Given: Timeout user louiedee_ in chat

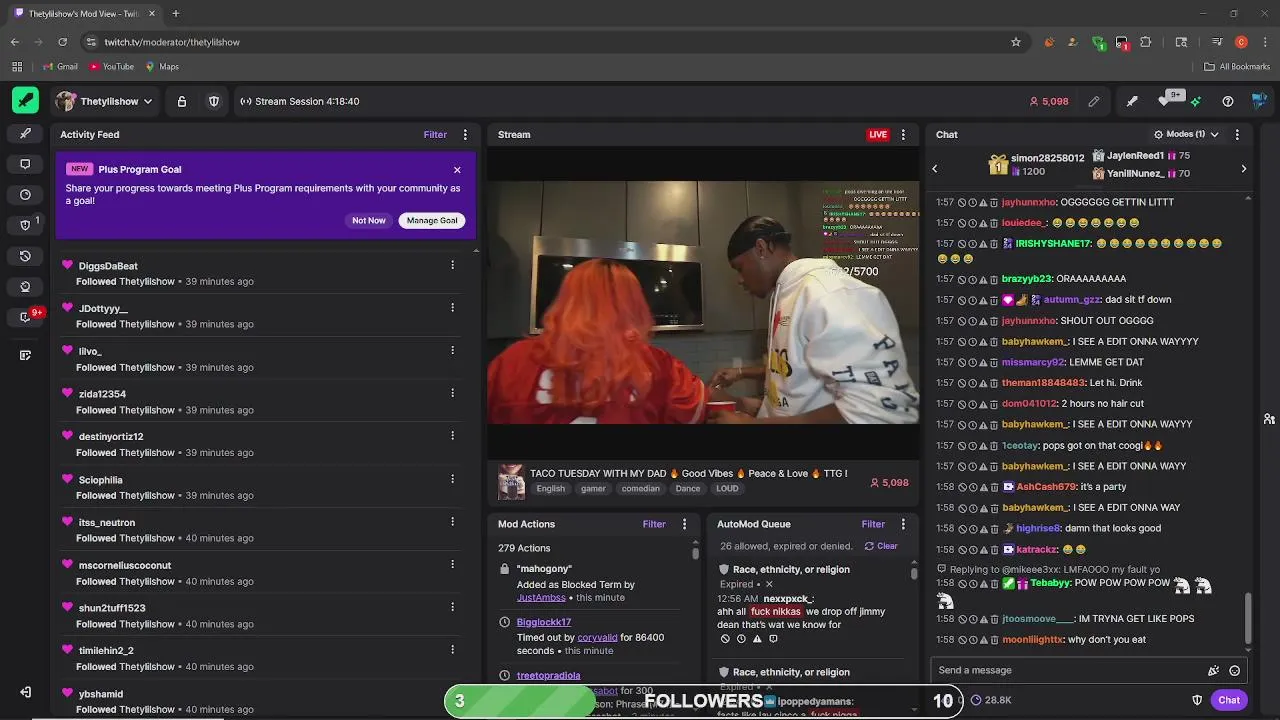Looking at the screenshot, I should [972, 223].
